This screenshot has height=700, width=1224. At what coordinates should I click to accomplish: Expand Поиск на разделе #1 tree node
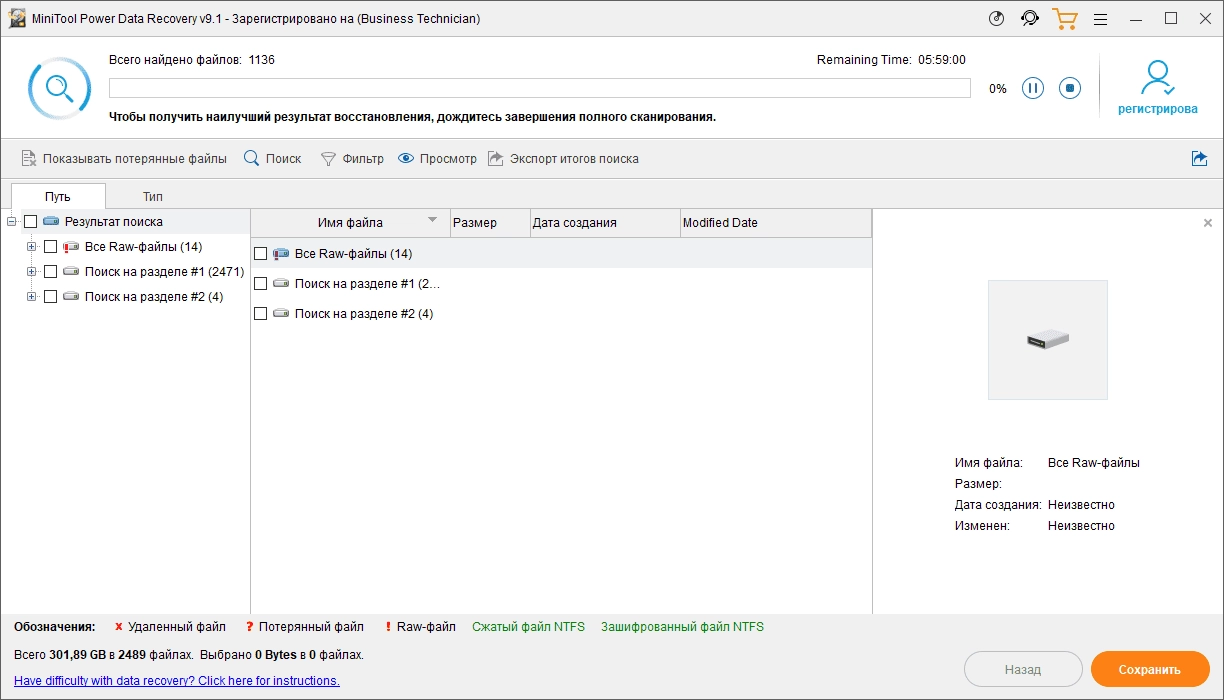pyautogui.click(x=32, y=271)
